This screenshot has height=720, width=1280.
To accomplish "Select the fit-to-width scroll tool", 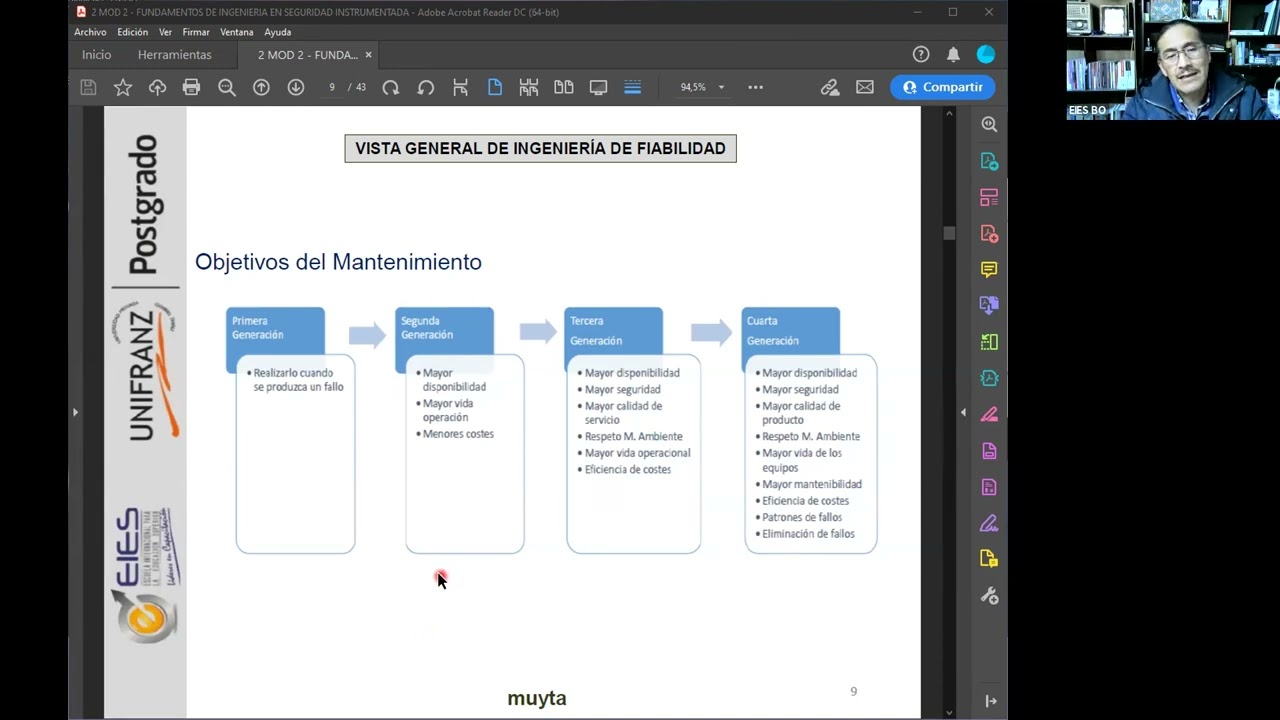I will coord(460,87).
